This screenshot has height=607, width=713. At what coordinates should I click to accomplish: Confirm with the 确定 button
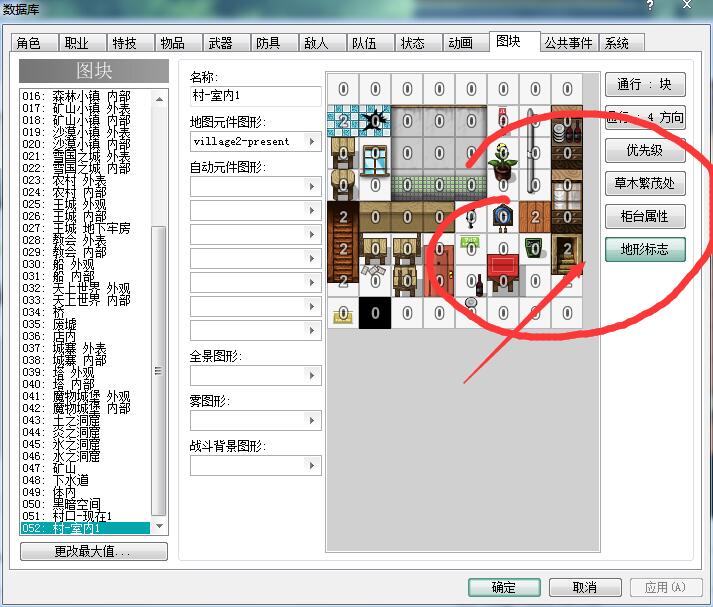pos(504,587)
